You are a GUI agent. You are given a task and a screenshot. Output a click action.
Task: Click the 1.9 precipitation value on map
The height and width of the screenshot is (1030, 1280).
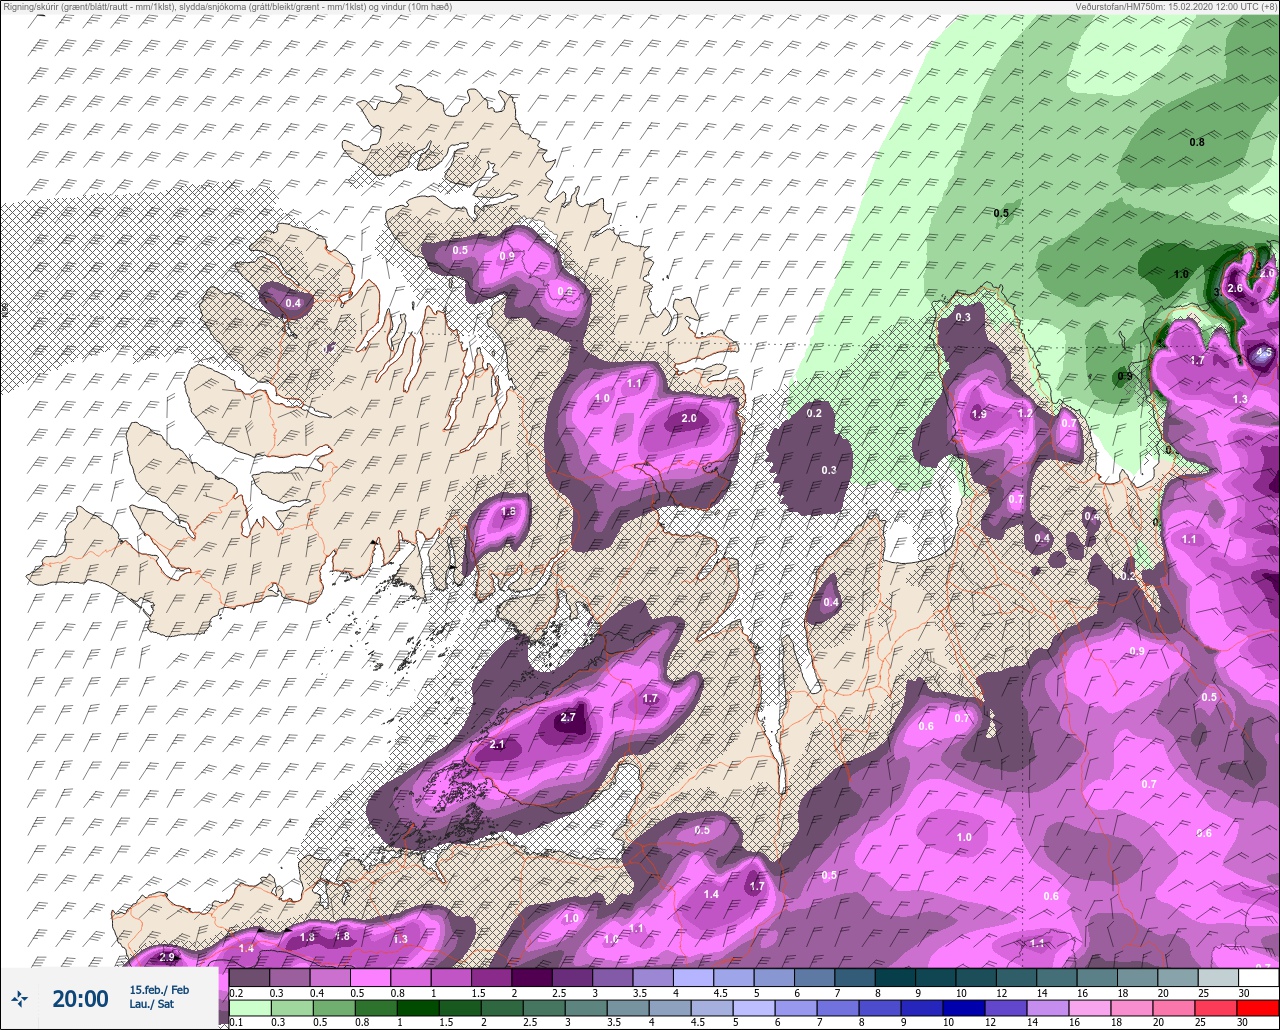point(979,414)
